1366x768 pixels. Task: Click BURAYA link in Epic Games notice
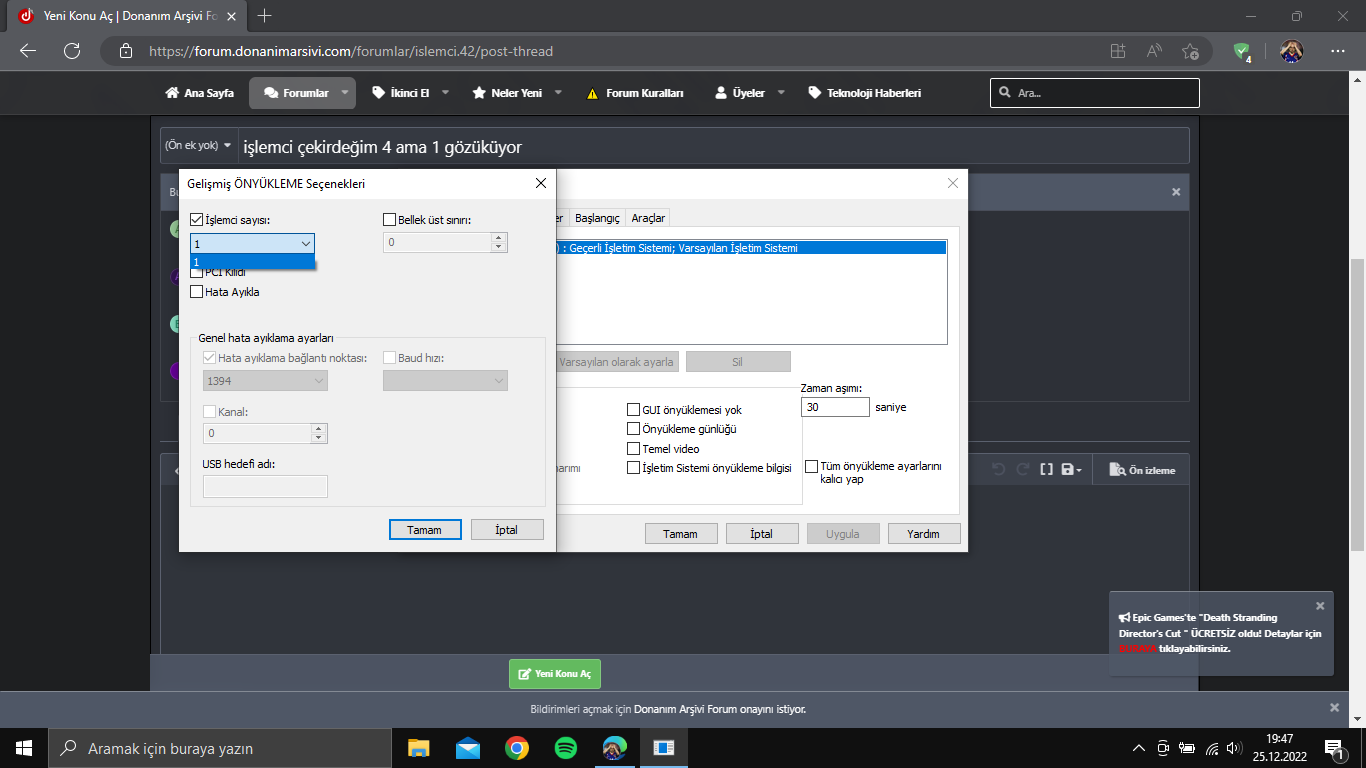tap(1137, 648)
